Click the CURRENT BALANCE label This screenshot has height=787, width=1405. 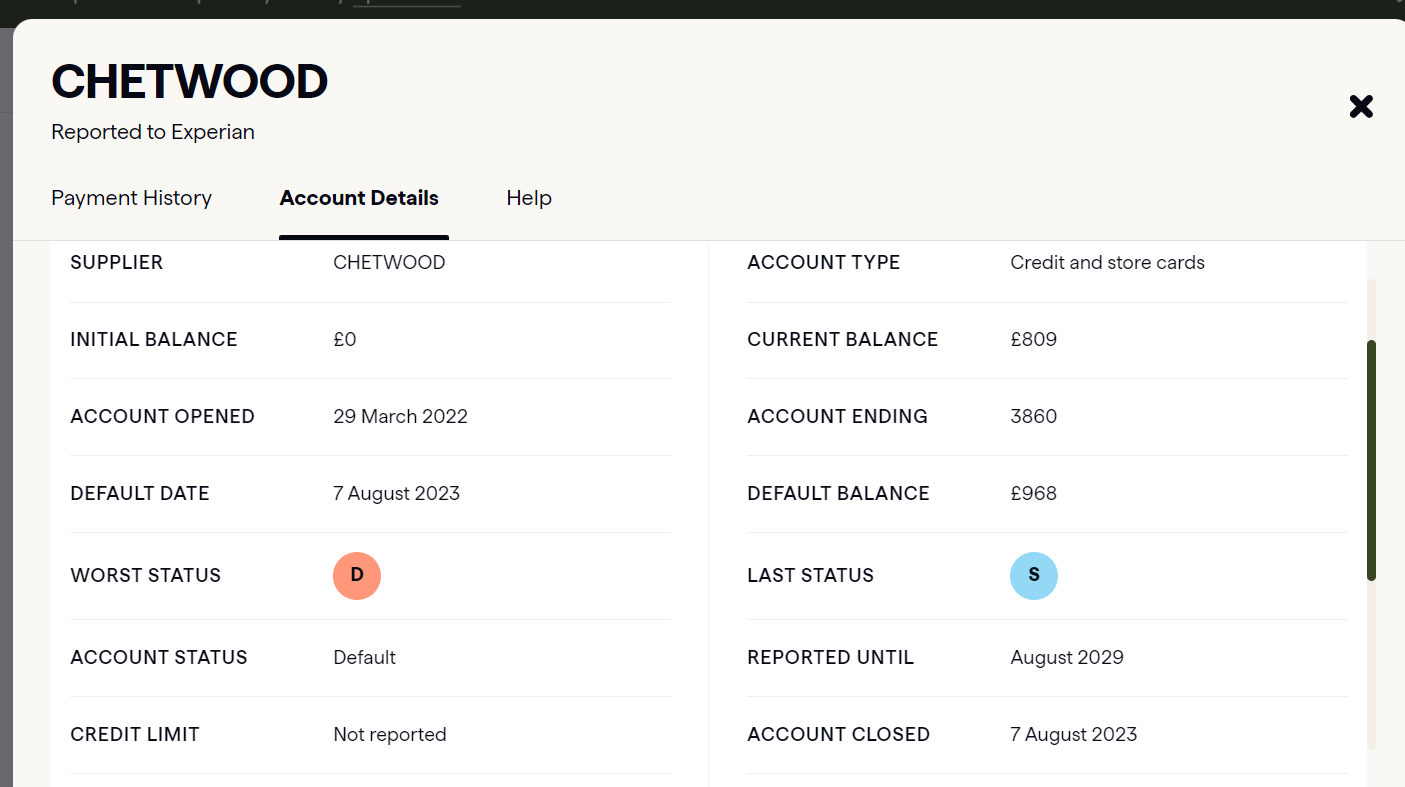843,340
